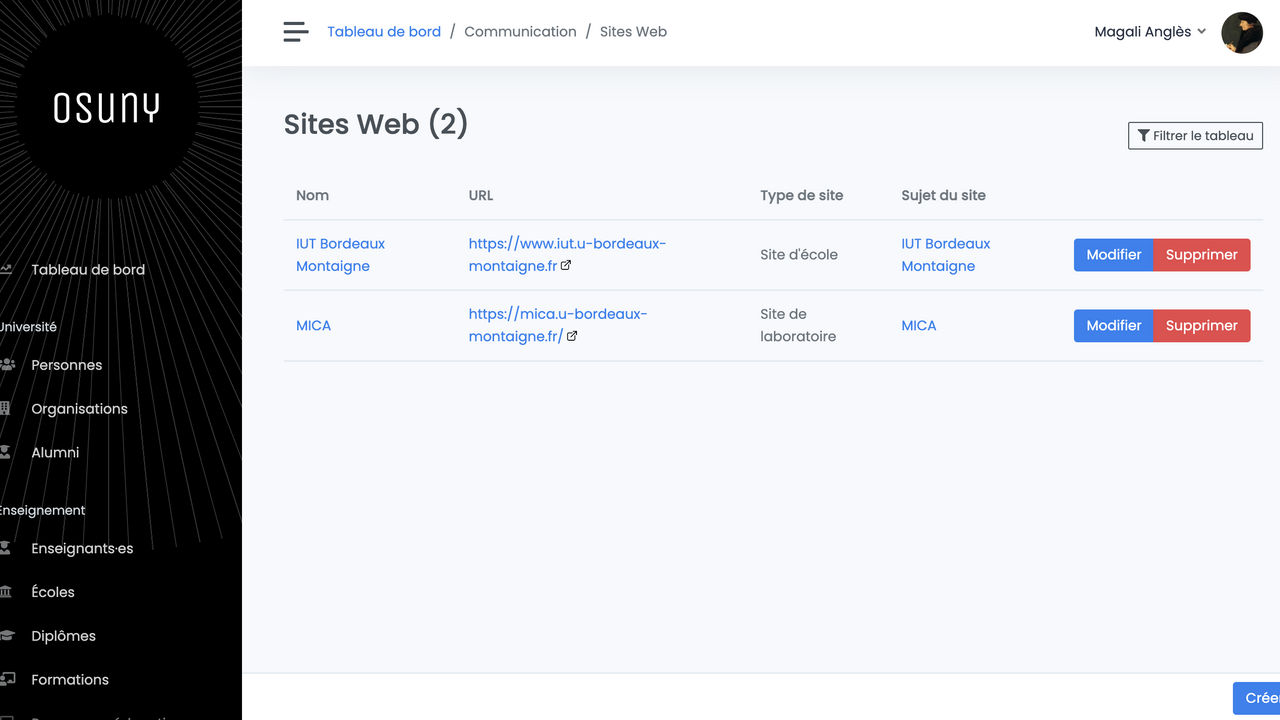Click the Filtrer le tableau button
Screen dimensions: 1280x720
pyautogui.click(x=1195, y=136)
